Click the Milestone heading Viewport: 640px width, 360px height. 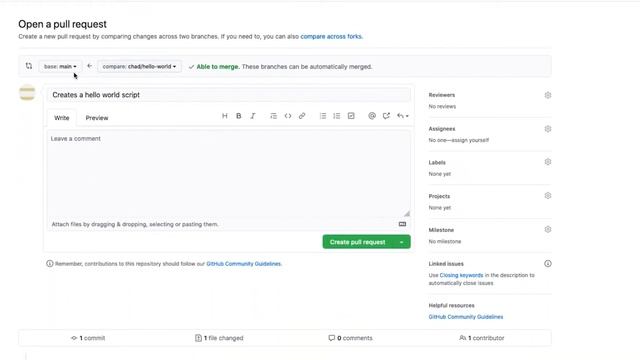pos(441,230)
